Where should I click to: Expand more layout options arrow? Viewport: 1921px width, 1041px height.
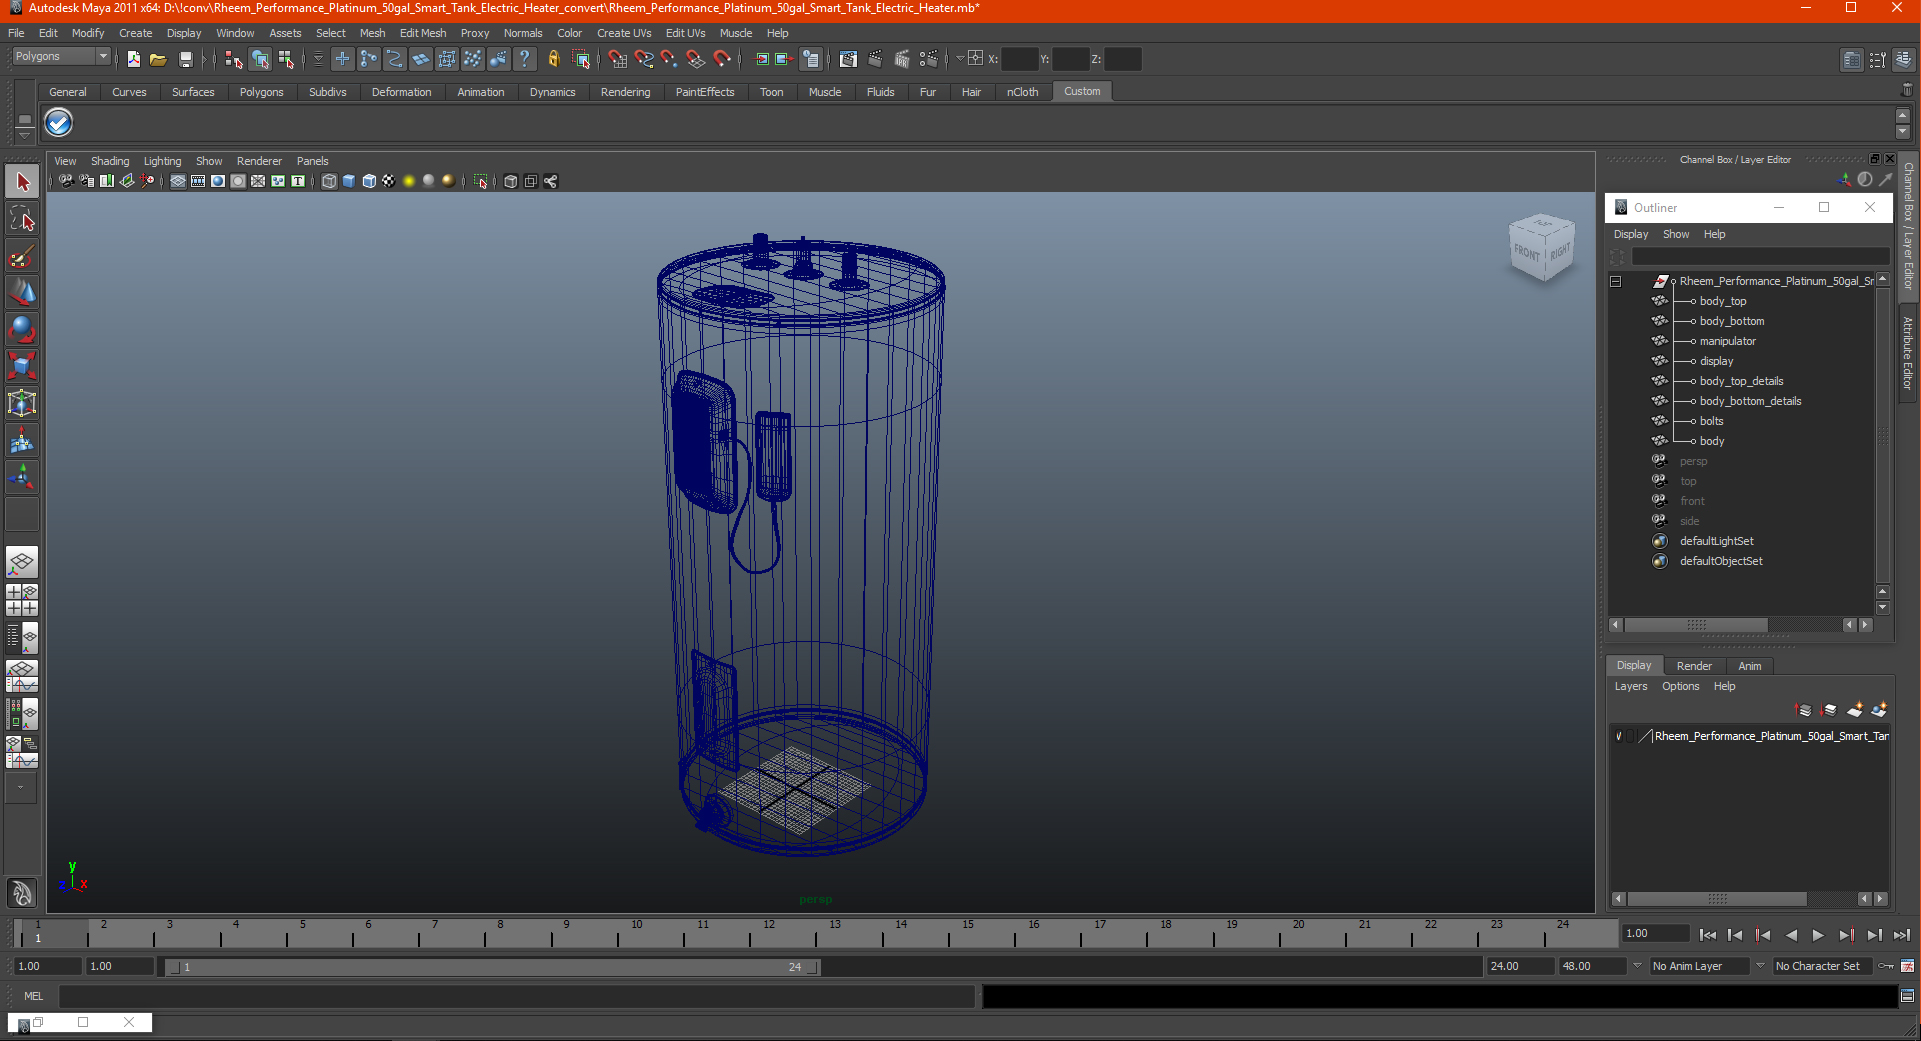(x=22, y=787)
